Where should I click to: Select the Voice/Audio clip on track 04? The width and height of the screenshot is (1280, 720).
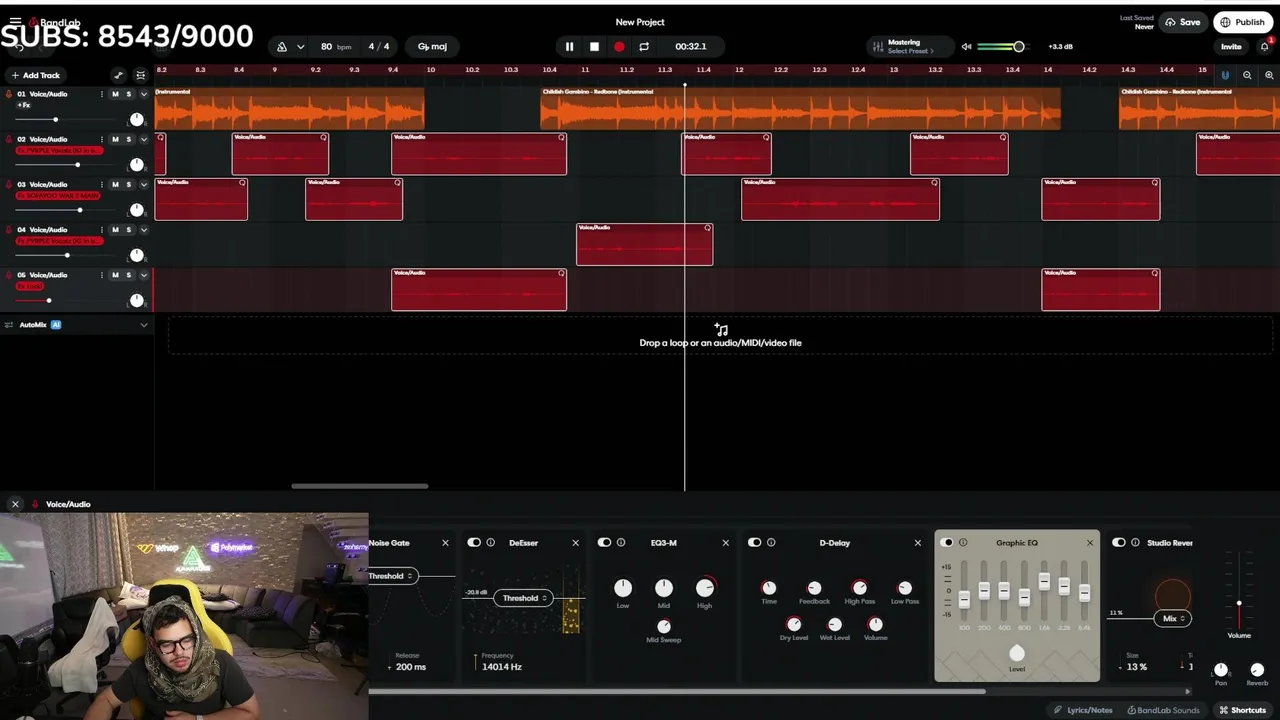[644, 245]
